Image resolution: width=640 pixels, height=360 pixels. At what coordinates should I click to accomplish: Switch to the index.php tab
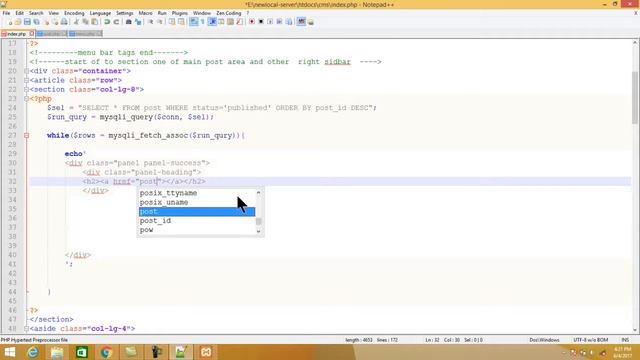16,34
